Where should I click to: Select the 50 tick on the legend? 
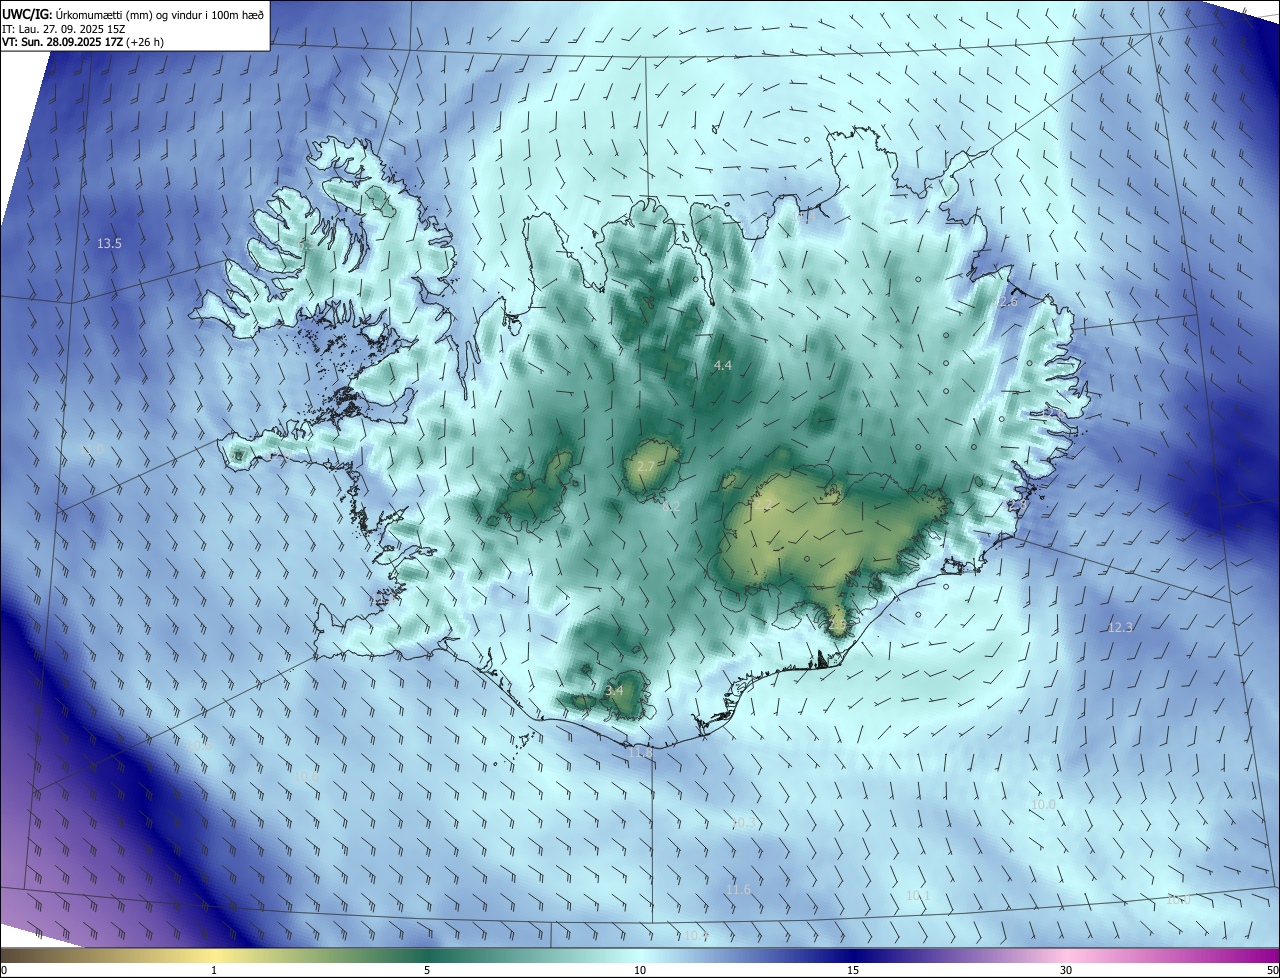[1272, 971]
